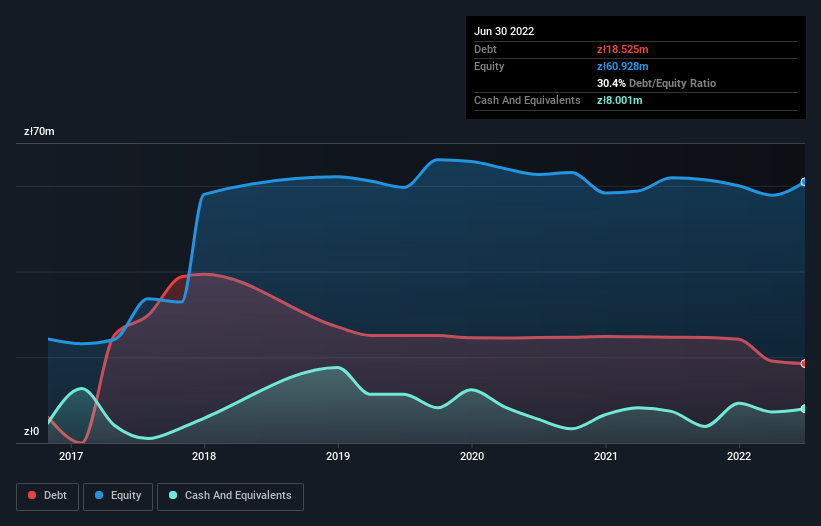Toggle the Equity series legend button
This screenshot has width=821, height=526.
118,496
